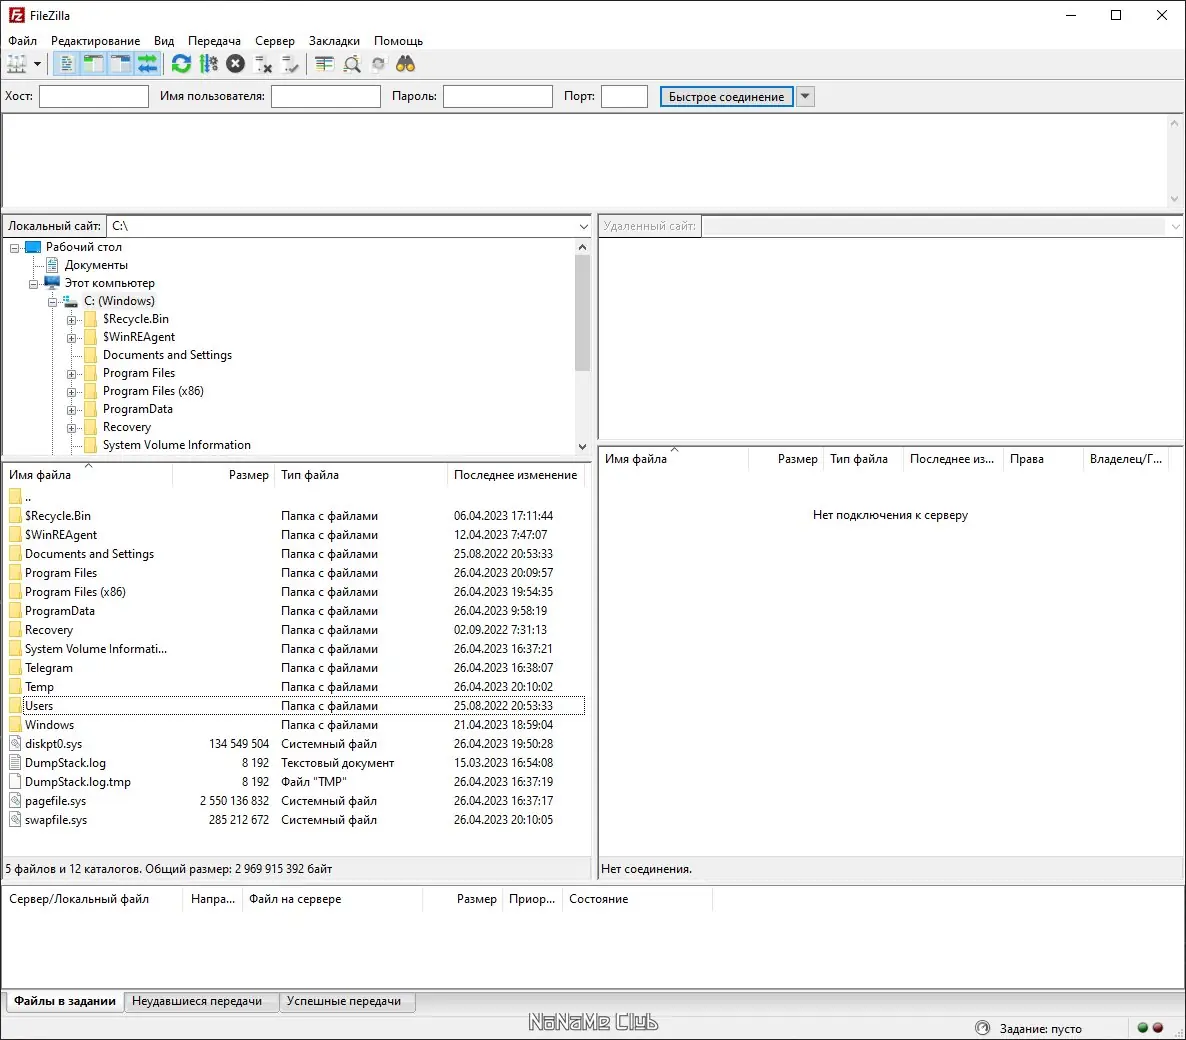Open the Закладки menu
Image resolution: width=1186 pixels, height=1040 pixels.
click(334, 41)
